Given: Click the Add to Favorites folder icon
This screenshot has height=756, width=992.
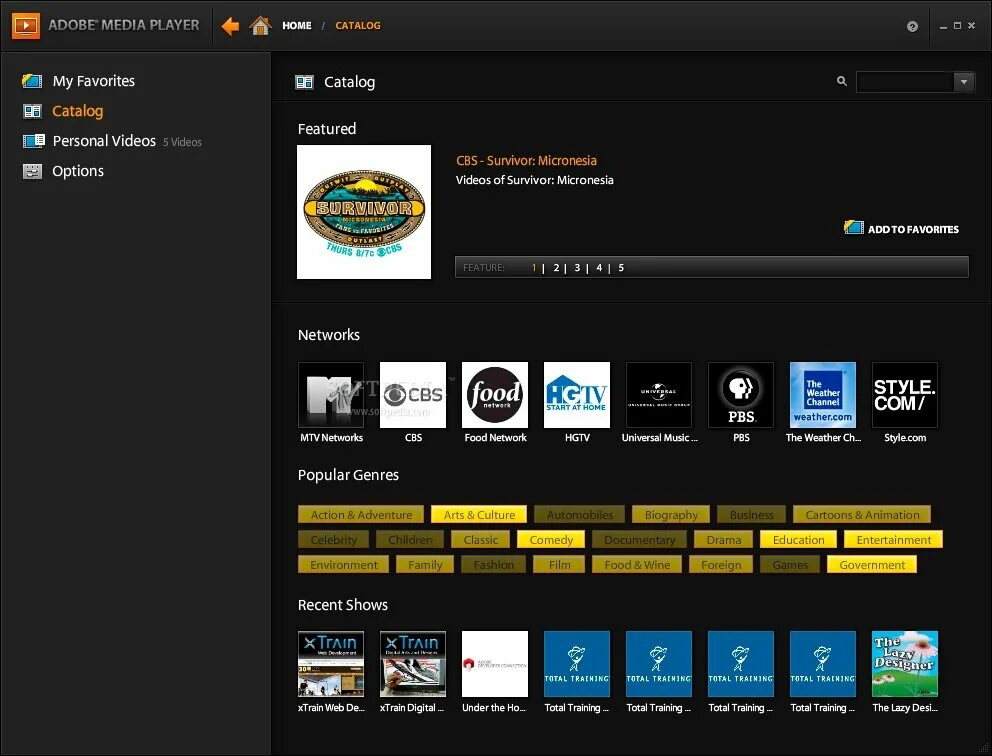Looking at the screenshot, I should pos(853,227).
